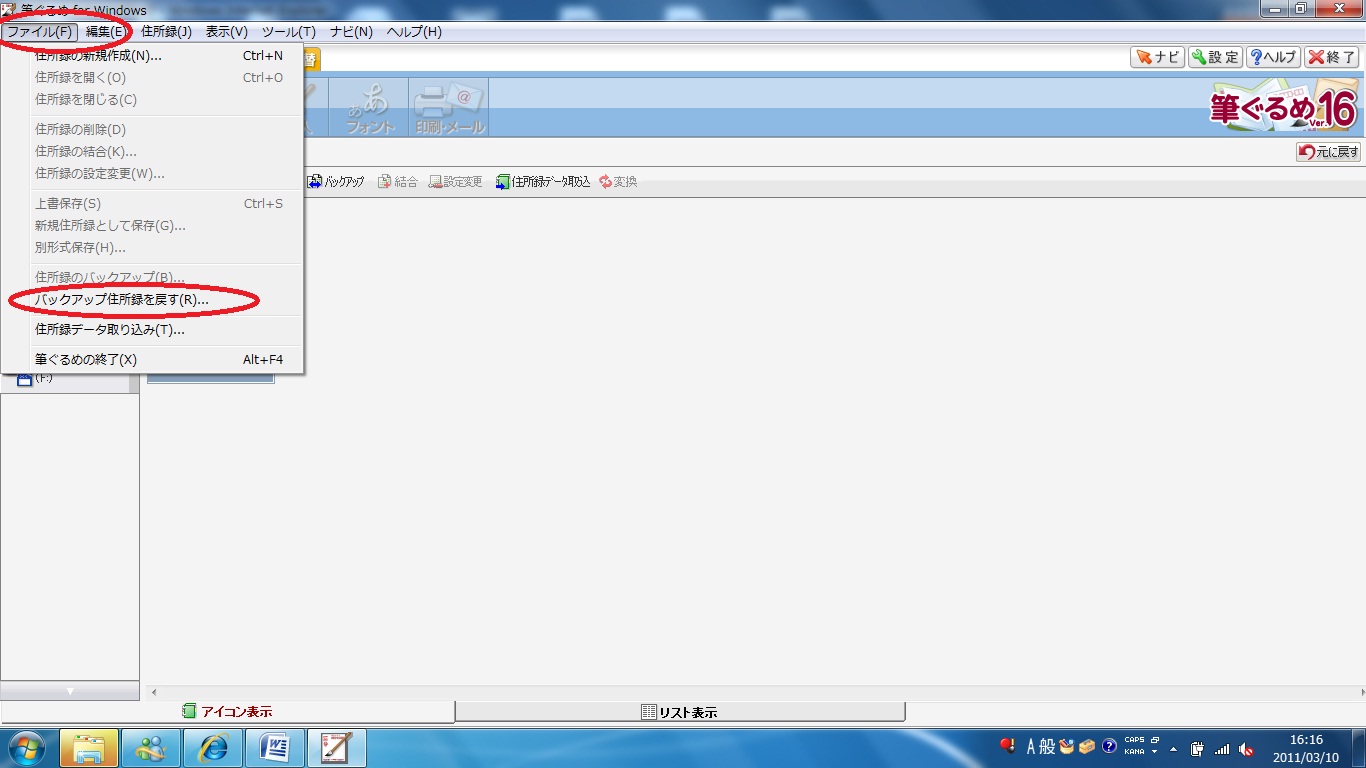Choose 住所録の結合(K)... menu entry
Image resolution: width=1366 pixels, height=768 pixels.
point(153,152)
